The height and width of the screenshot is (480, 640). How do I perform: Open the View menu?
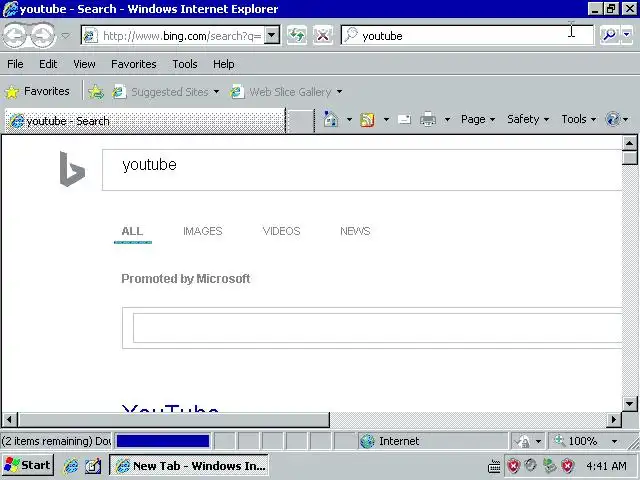[84, 64]
